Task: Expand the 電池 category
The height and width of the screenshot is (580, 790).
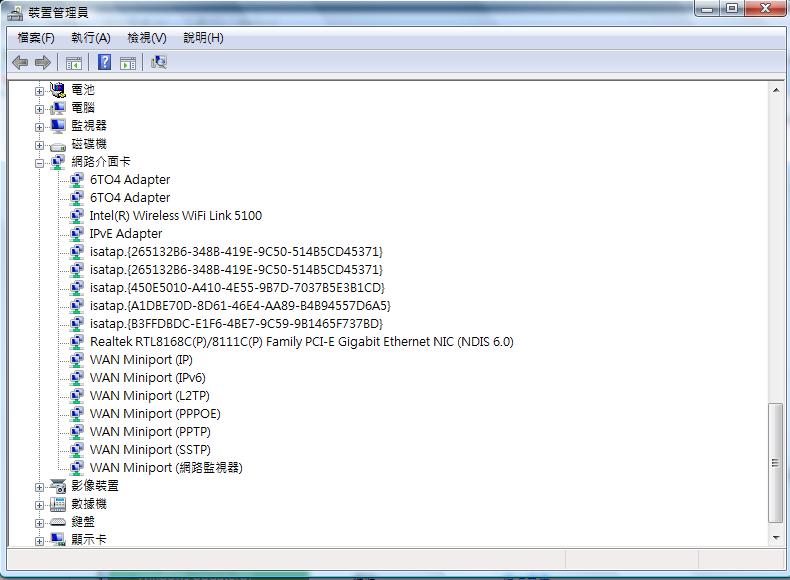Action: 39,91
